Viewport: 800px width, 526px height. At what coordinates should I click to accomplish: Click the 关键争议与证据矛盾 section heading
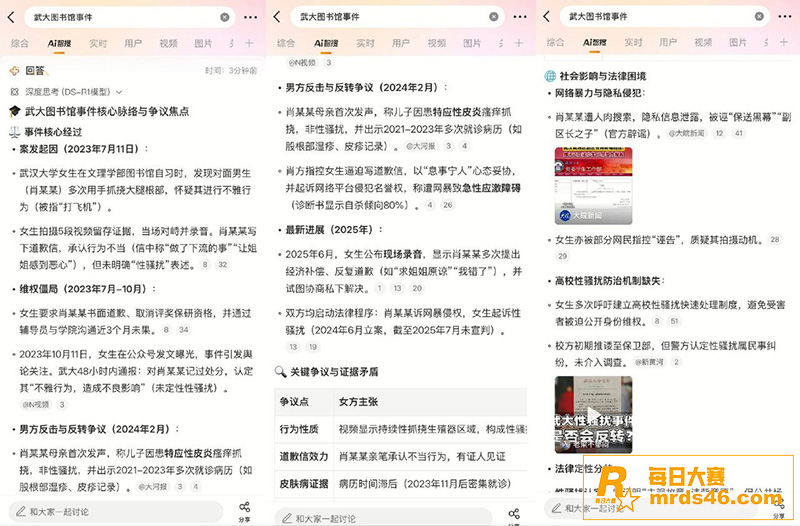[x=334, y=372]
